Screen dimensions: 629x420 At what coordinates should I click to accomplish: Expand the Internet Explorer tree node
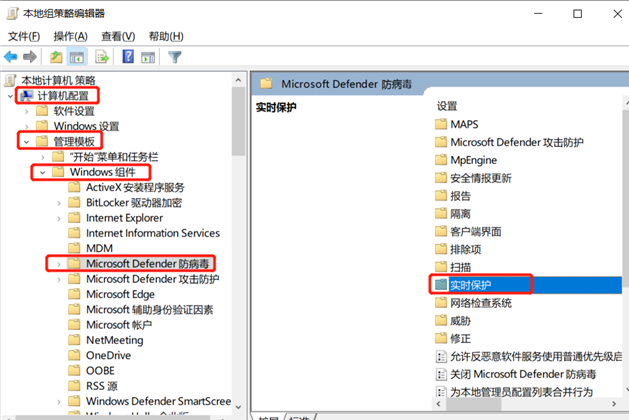[59, 218]
